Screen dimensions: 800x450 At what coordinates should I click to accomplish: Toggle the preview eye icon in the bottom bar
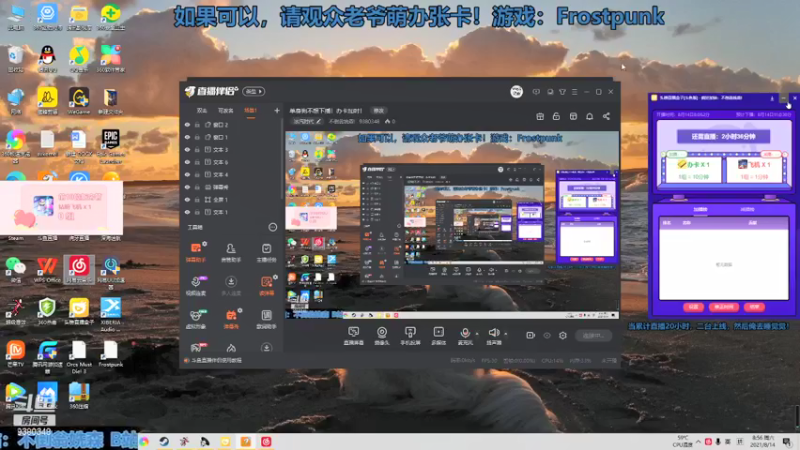click(546, 336)
